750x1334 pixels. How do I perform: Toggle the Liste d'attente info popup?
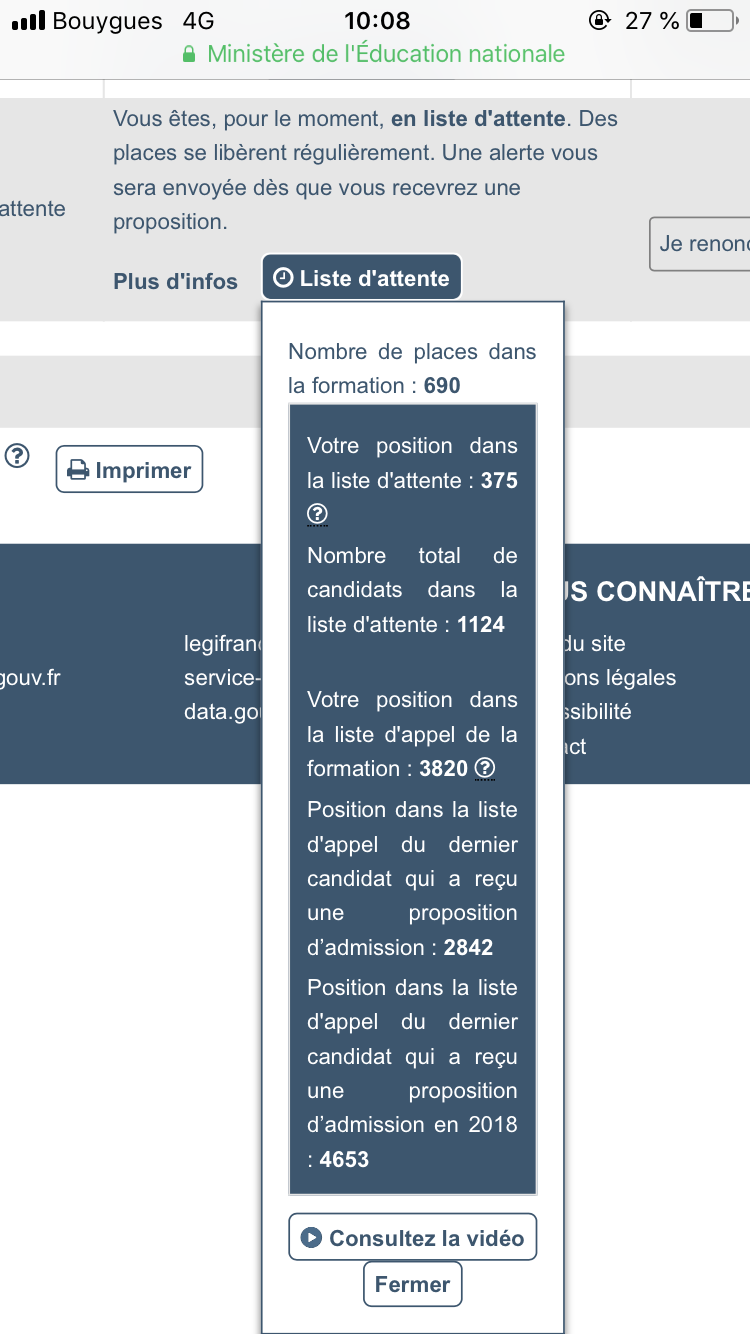pyautogui.click(x=362, y=278)
